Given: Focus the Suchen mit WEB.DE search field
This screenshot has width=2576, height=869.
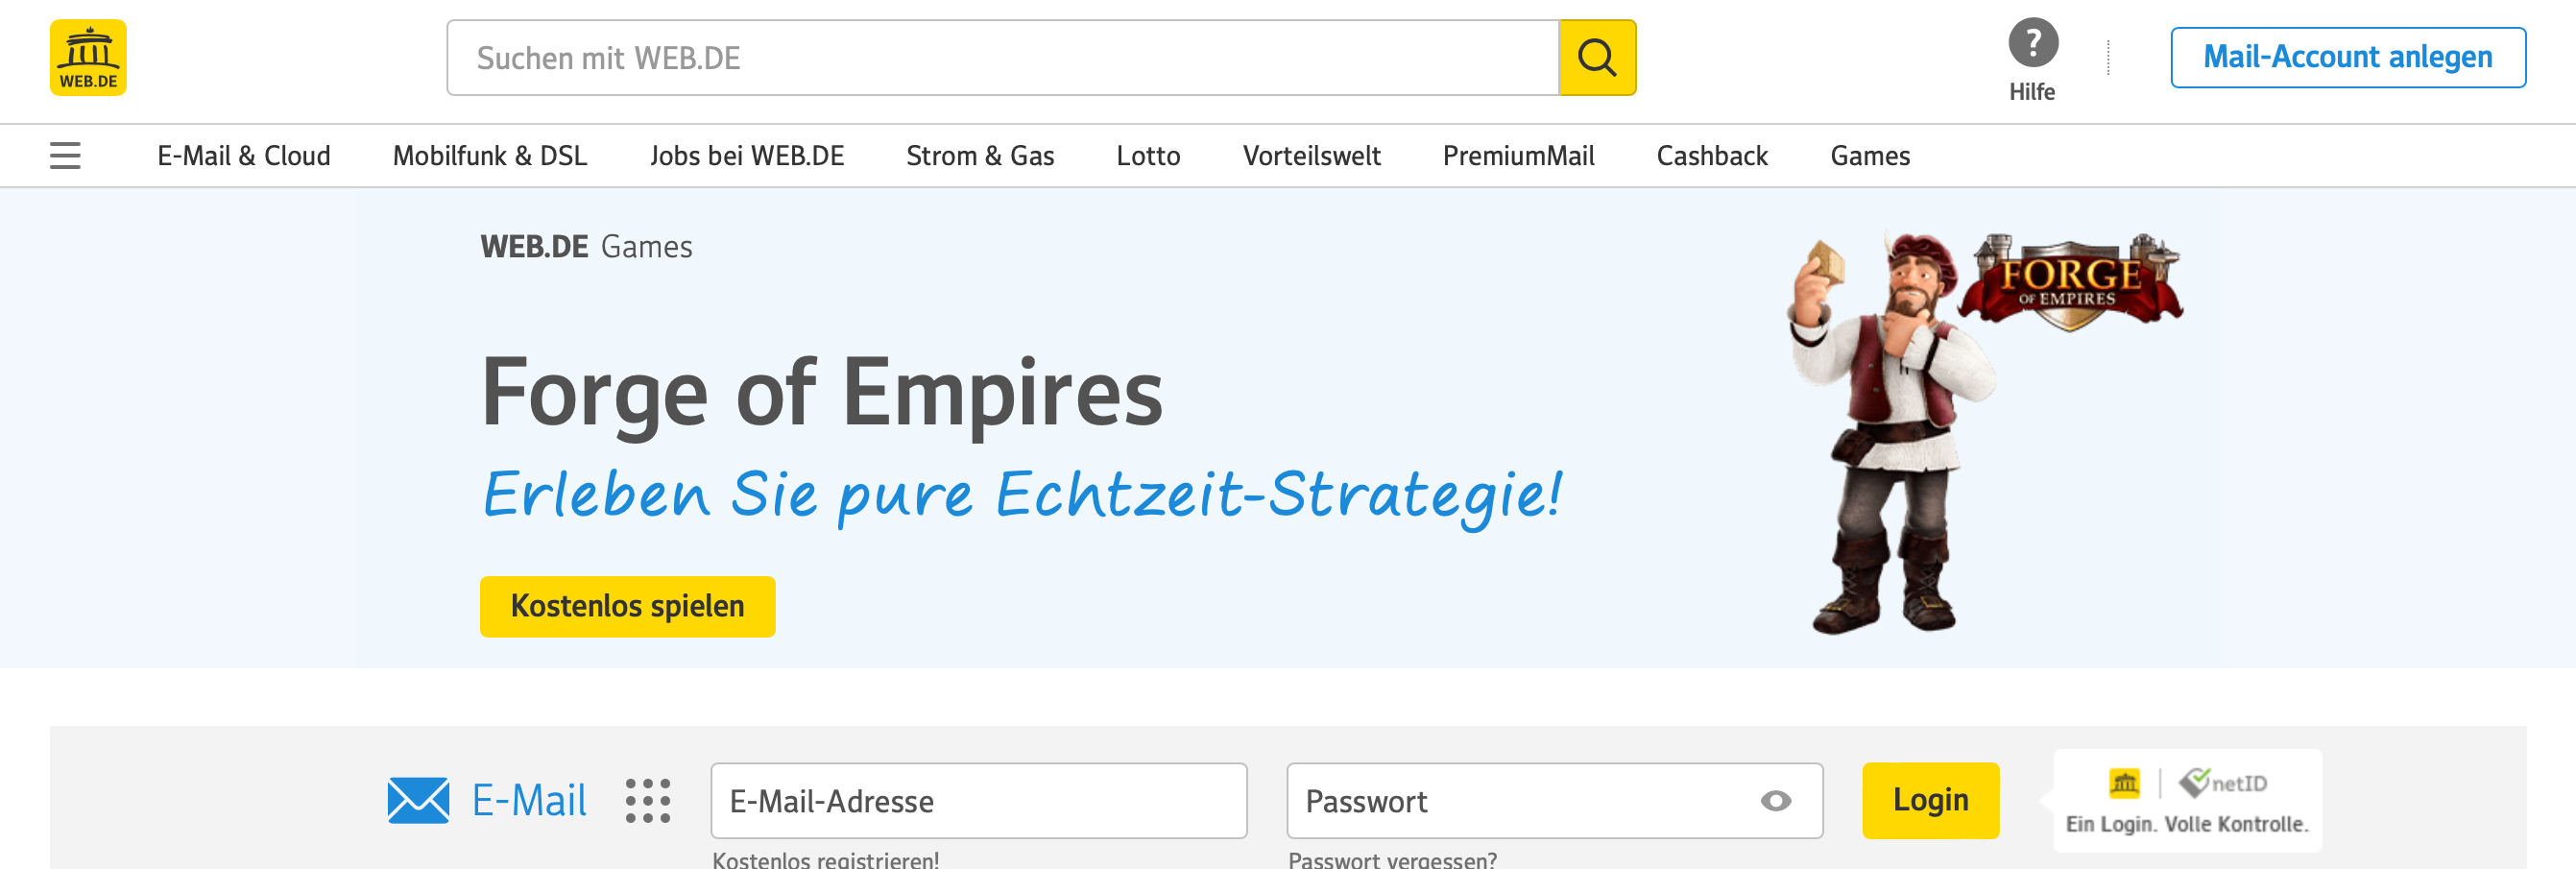Looking at the screenshot, I should [x=1003, y=58].
